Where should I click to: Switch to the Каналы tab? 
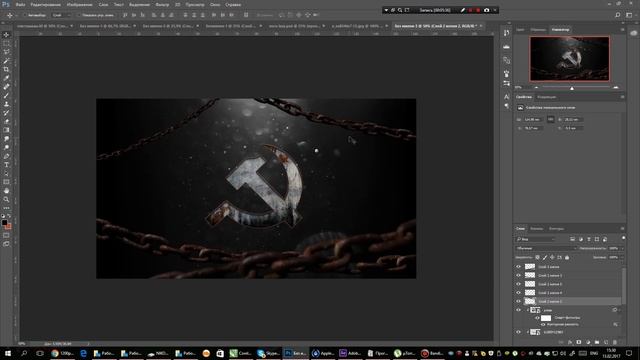536,229
